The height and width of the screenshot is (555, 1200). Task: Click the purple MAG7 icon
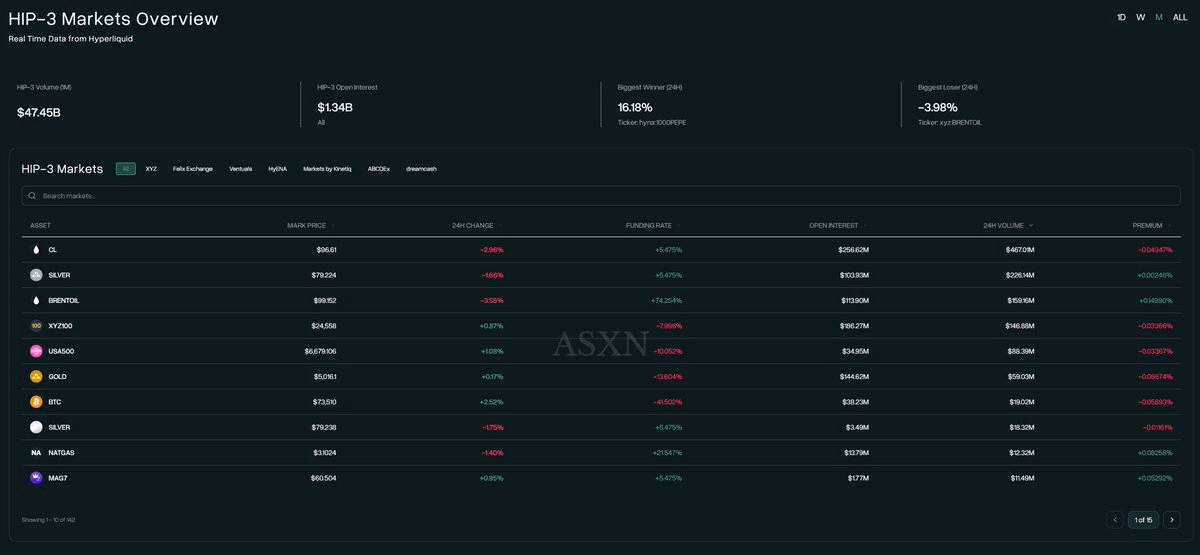(x=36, y=478)
